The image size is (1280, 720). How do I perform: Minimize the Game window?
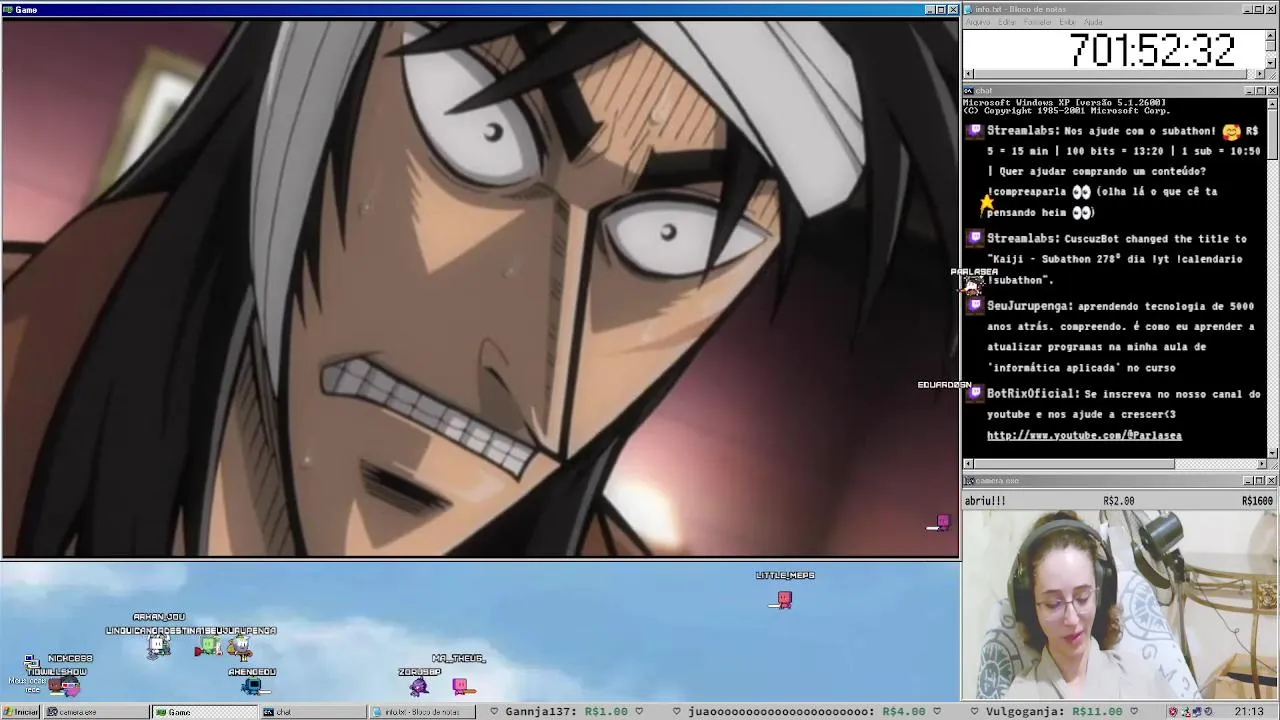pos(929,9)
